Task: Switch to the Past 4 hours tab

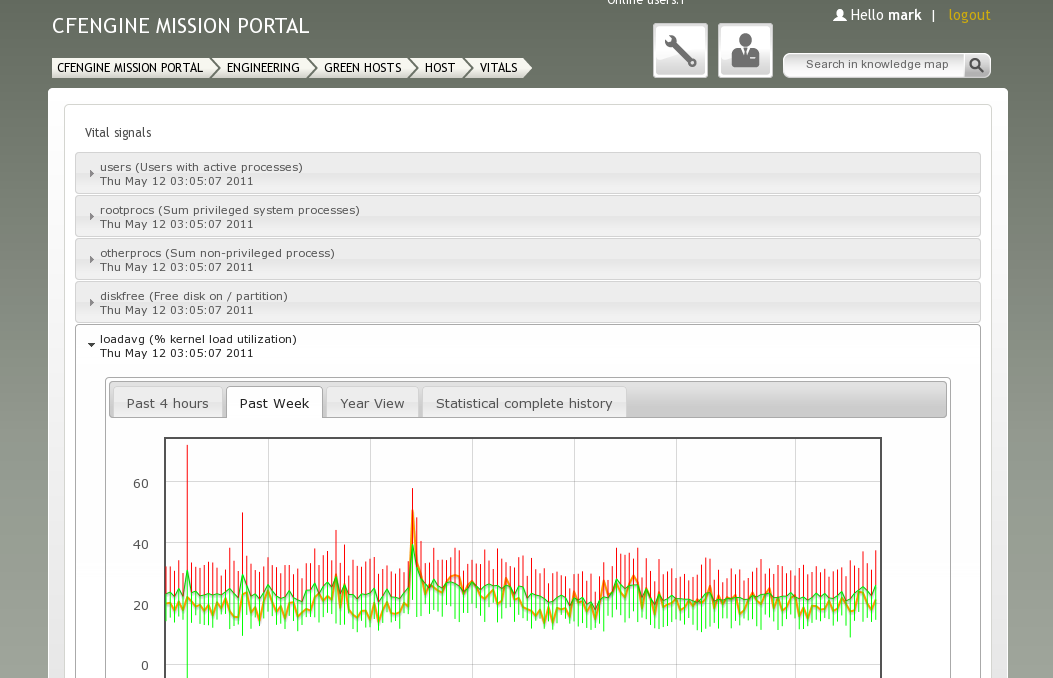Action: coord(167,403)
